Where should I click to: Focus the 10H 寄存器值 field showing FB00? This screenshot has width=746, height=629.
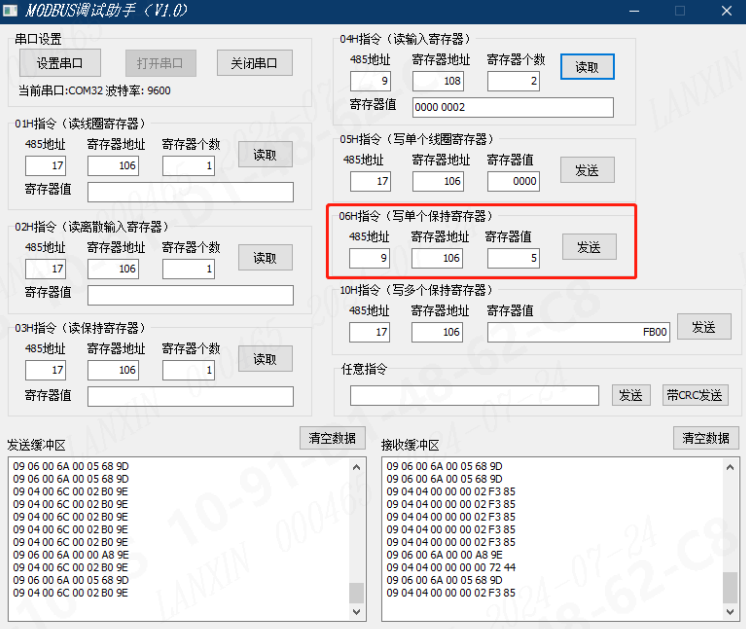(579, 332)
